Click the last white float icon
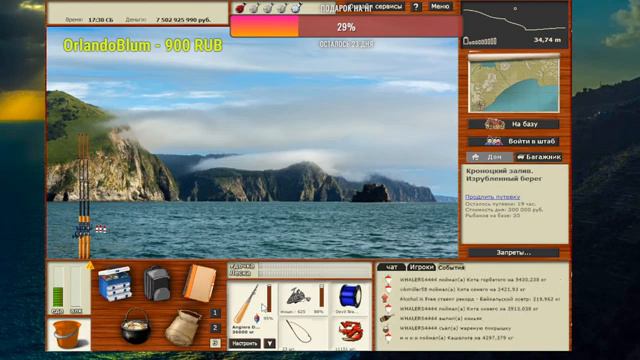The width and height of the screenshot is (640, 360). click(x=297, y=8)
